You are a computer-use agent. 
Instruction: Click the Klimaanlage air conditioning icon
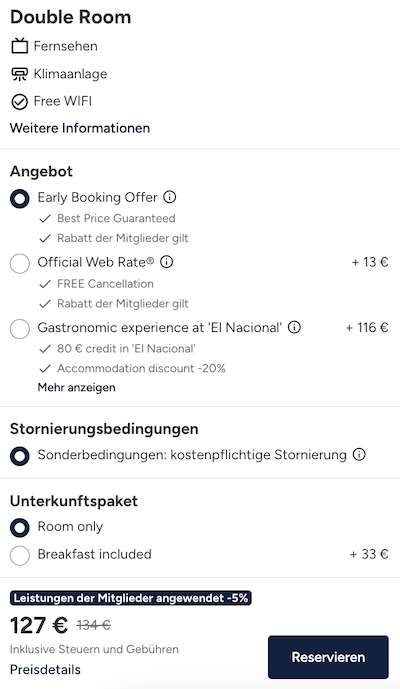(19, 74)
